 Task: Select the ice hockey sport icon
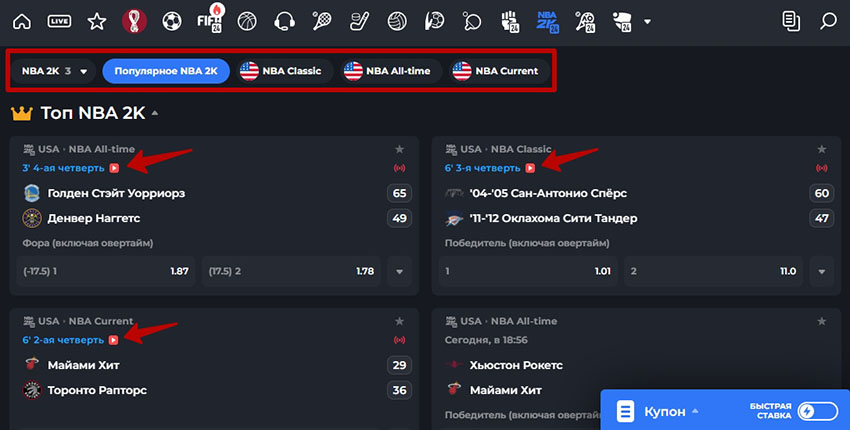pyautogui.click(x=359, y=22)
